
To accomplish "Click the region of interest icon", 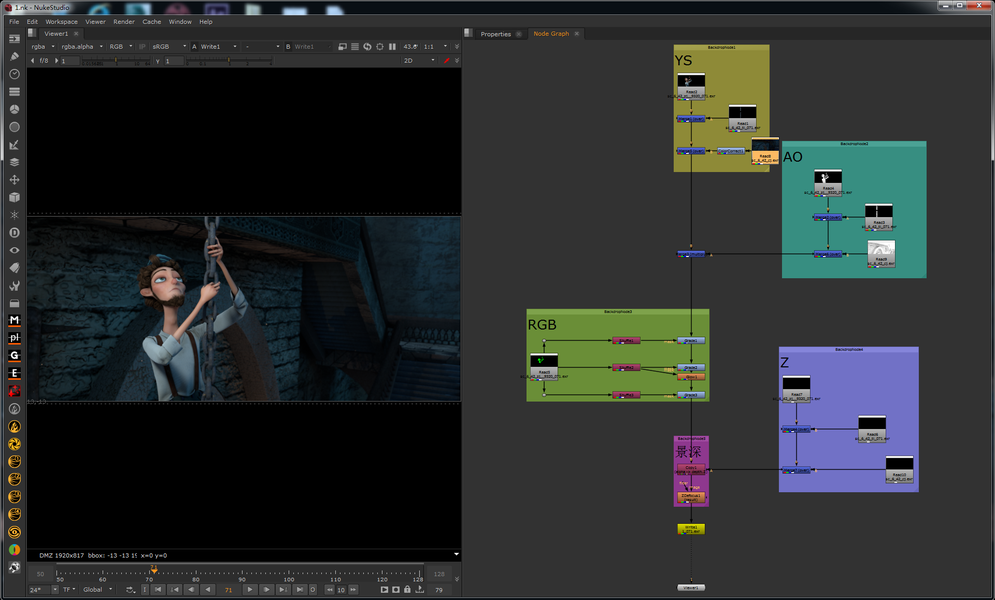I will tap(379, 46).
